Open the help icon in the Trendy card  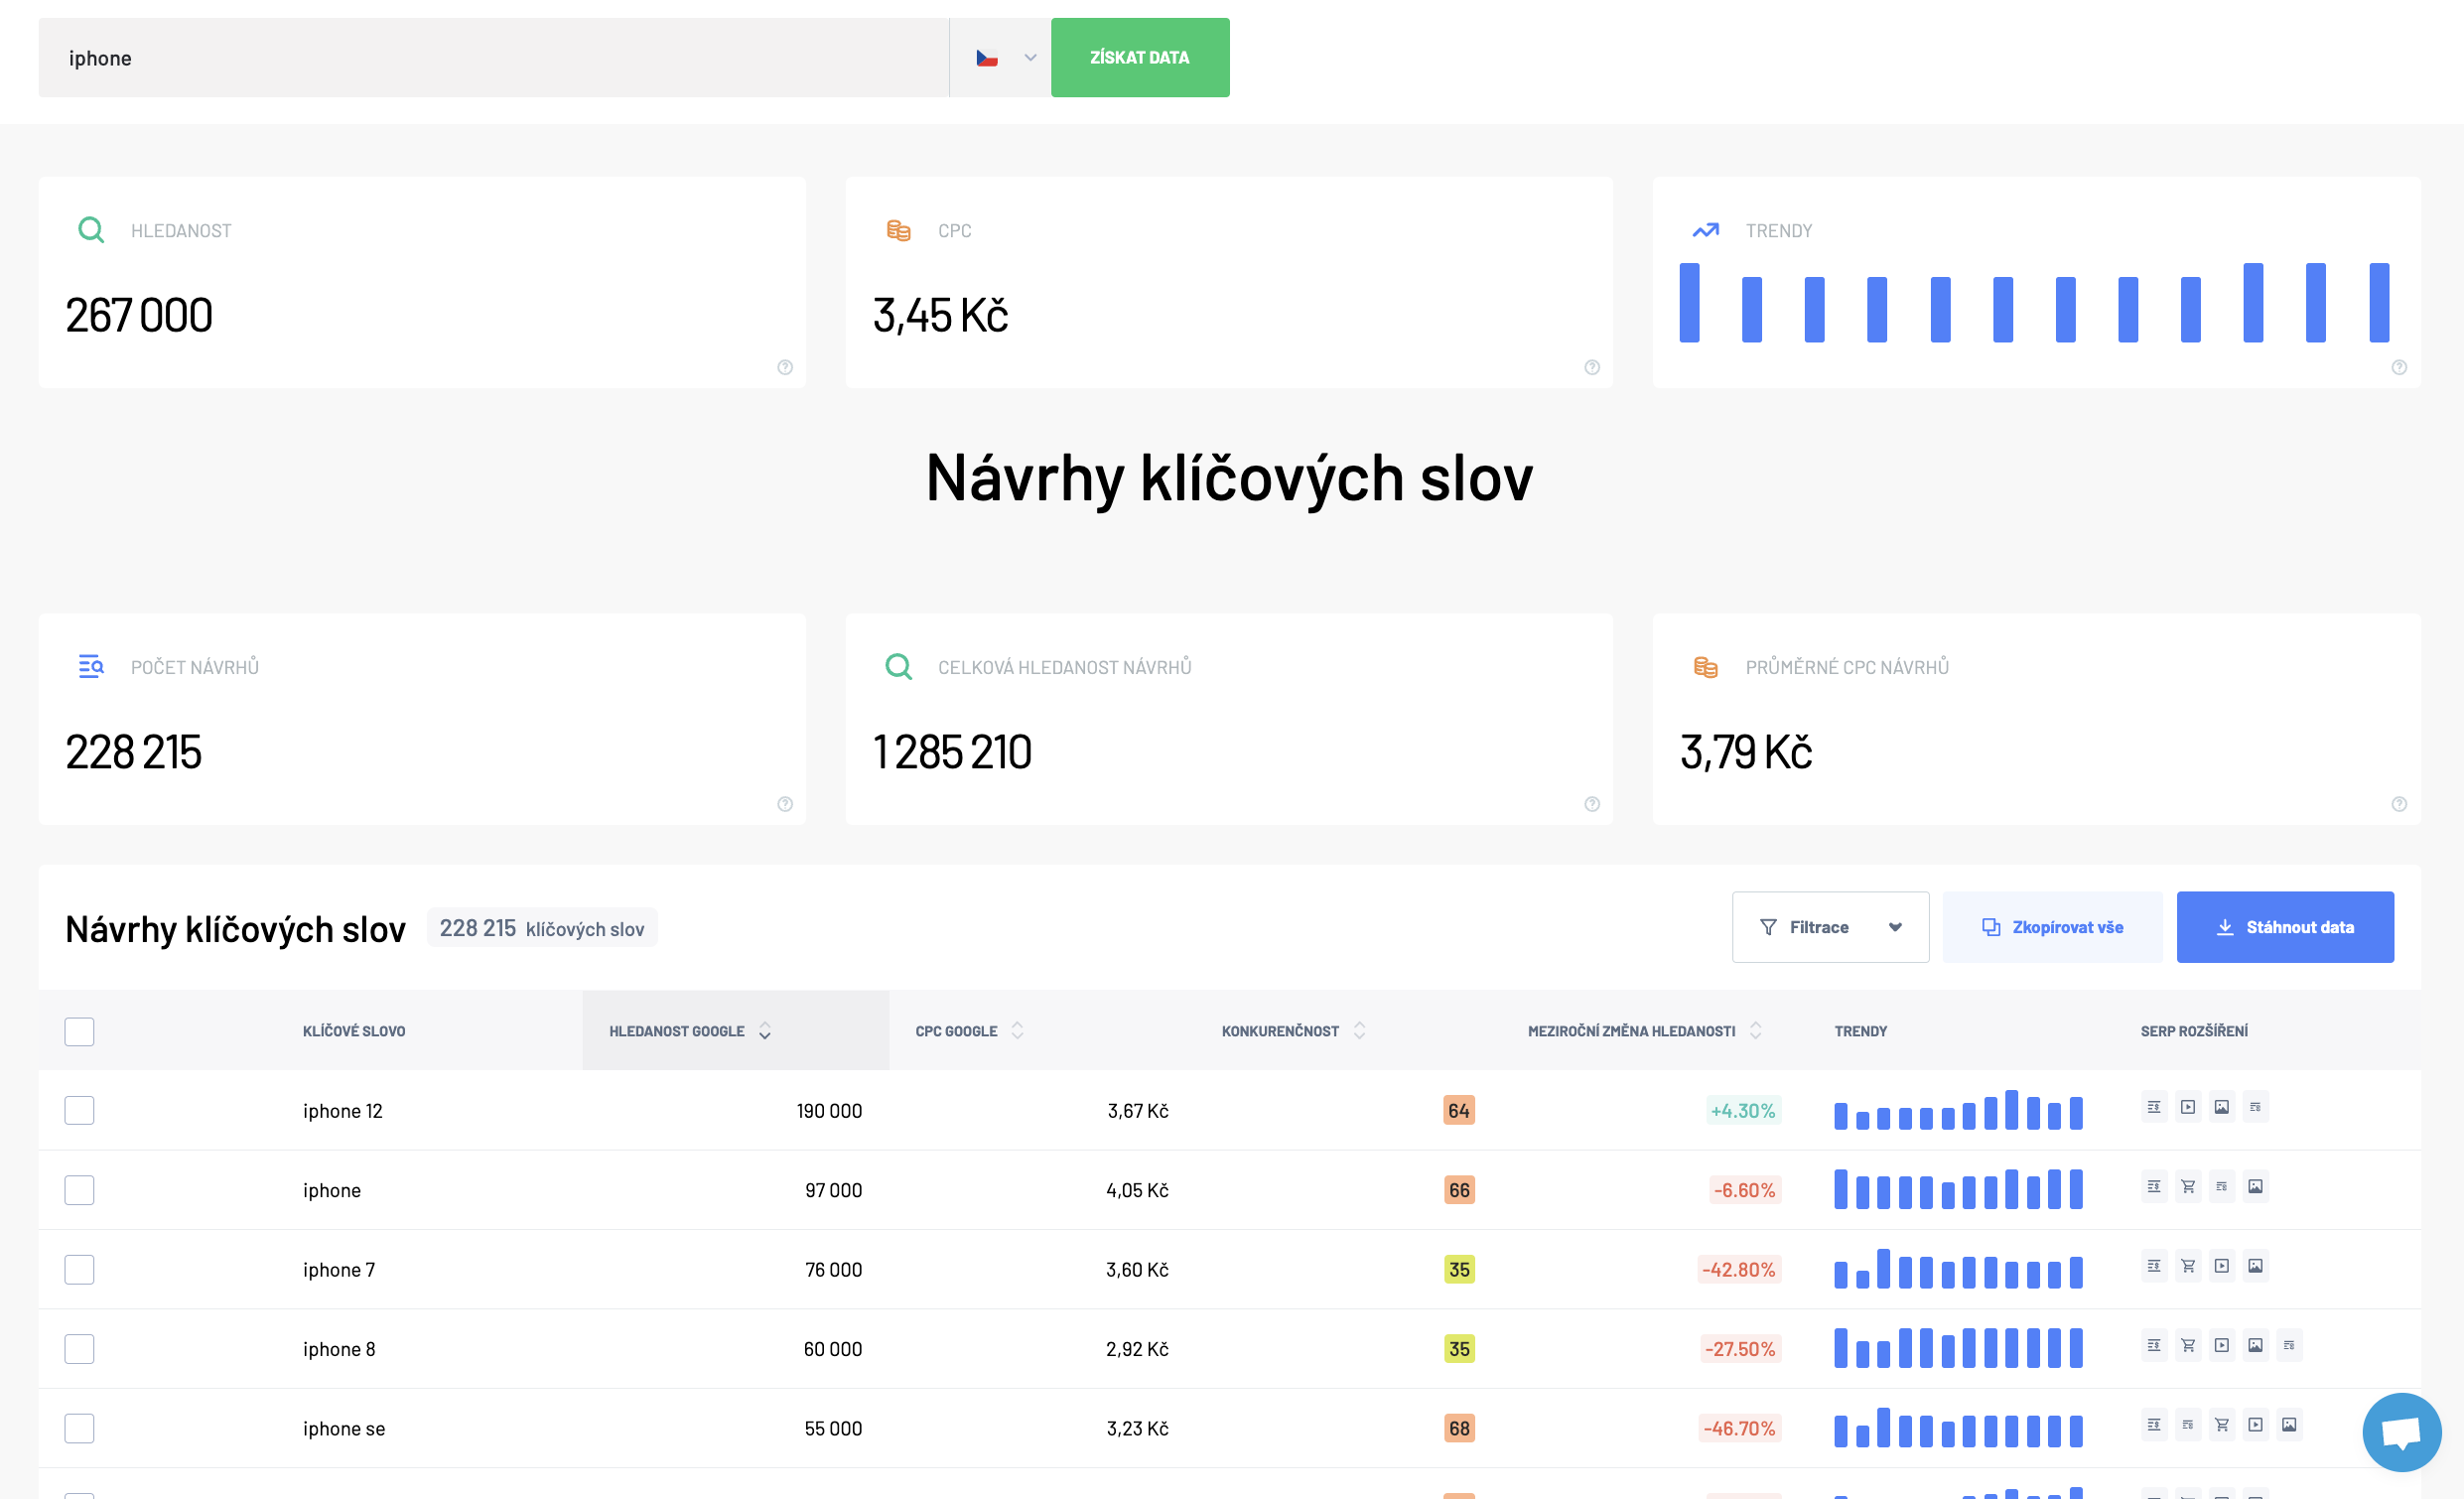[x=2399, y=367]
